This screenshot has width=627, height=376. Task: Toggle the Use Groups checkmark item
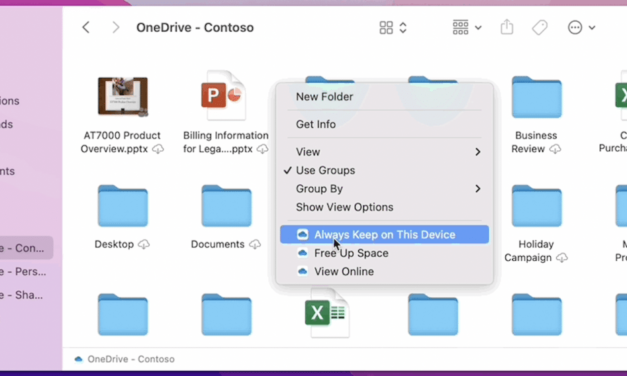pyautogui.click(x=384, y=170)
